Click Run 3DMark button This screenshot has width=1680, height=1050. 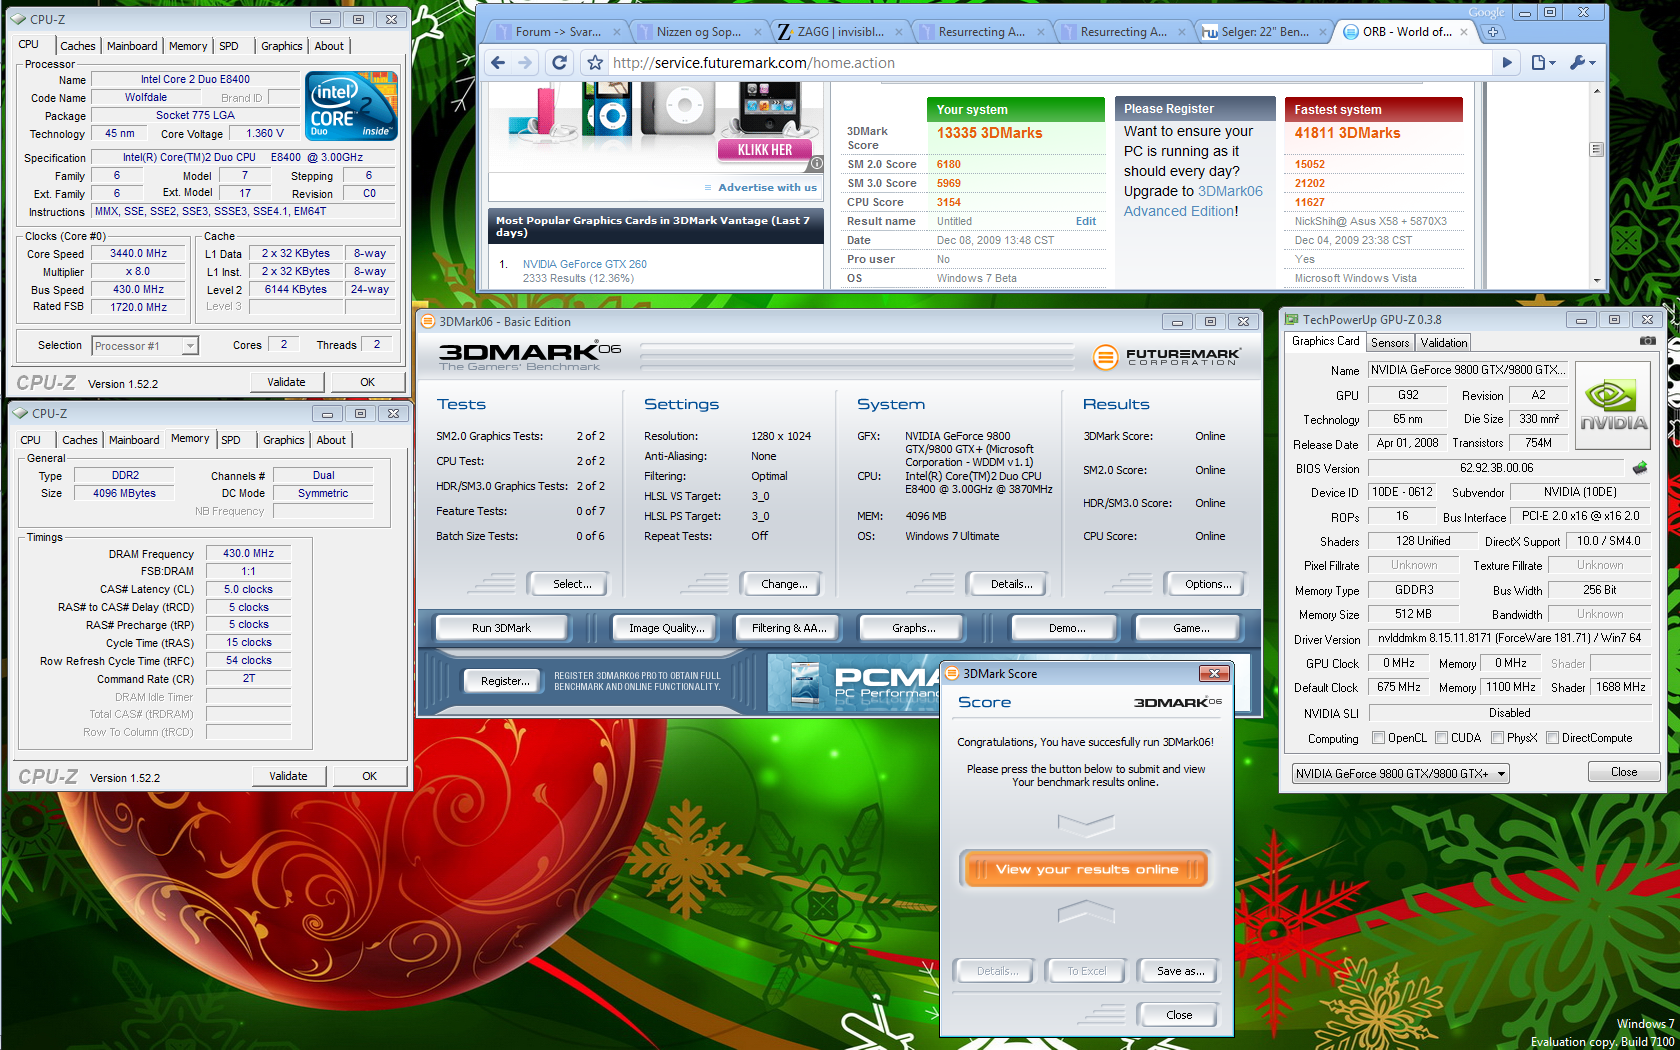click(501, 628)
